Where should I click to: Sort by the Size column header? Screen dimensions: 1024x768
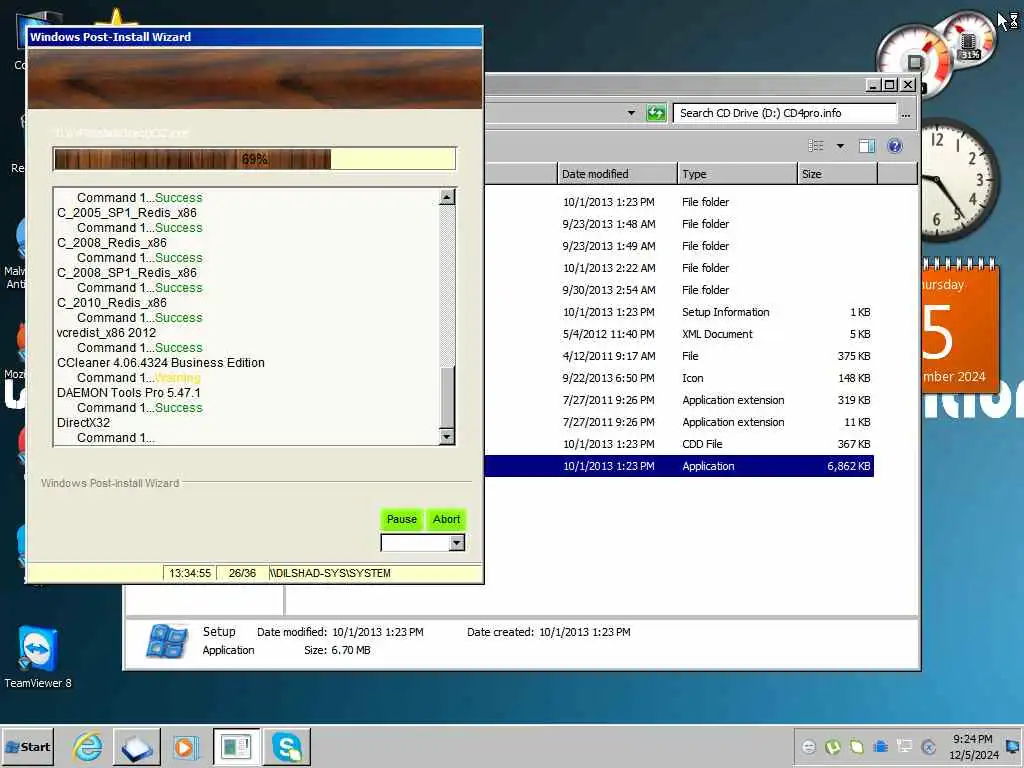click(837, 174)
